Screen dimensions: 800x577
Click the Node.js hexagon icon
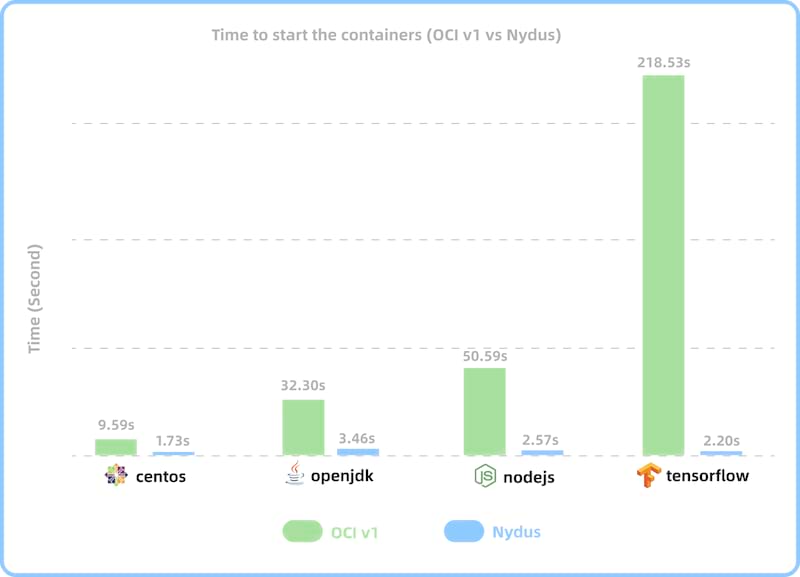click(x=484, y=476)
